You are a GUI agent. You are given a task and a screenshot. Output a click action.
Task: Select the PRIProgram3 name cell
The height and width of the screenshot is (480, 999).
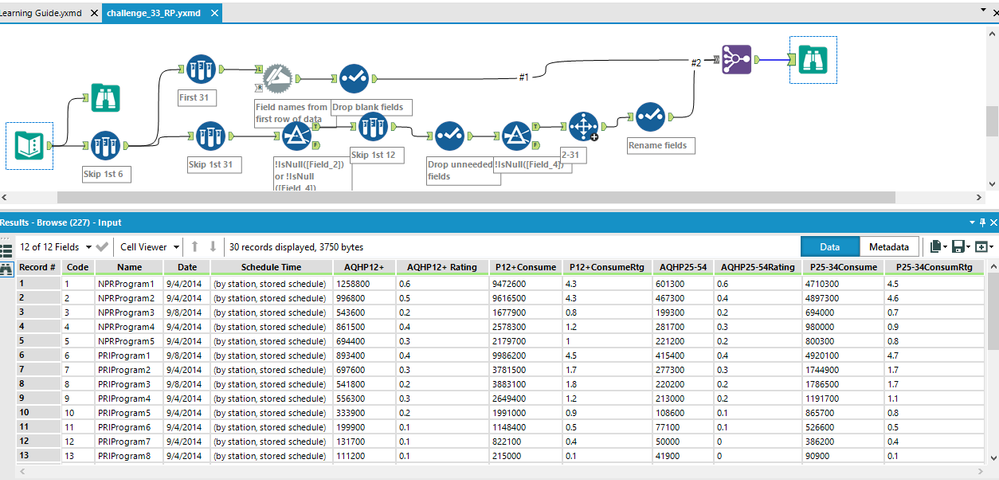129,384
